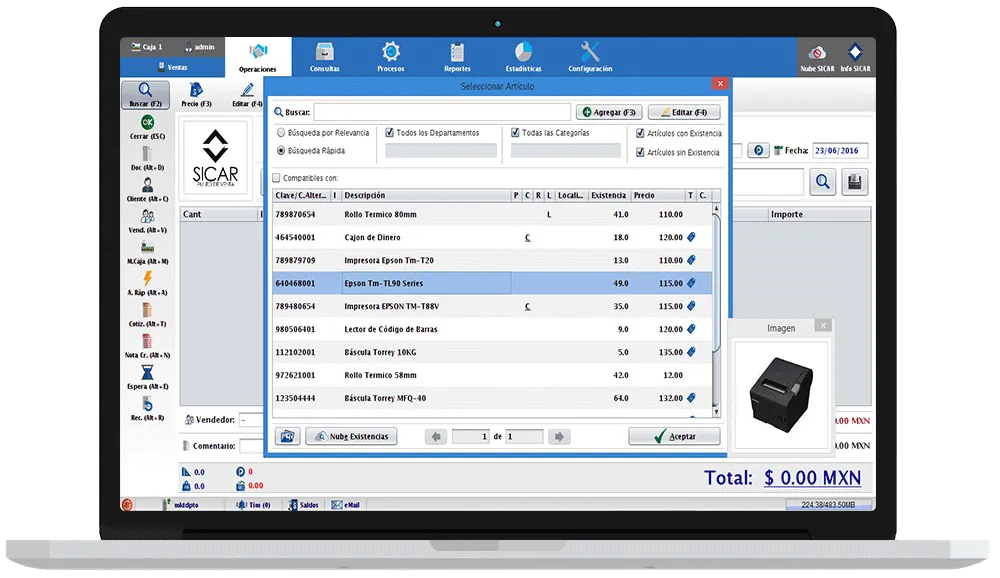
Task: Go to next page arrow
Action: (x=559, y=437)
